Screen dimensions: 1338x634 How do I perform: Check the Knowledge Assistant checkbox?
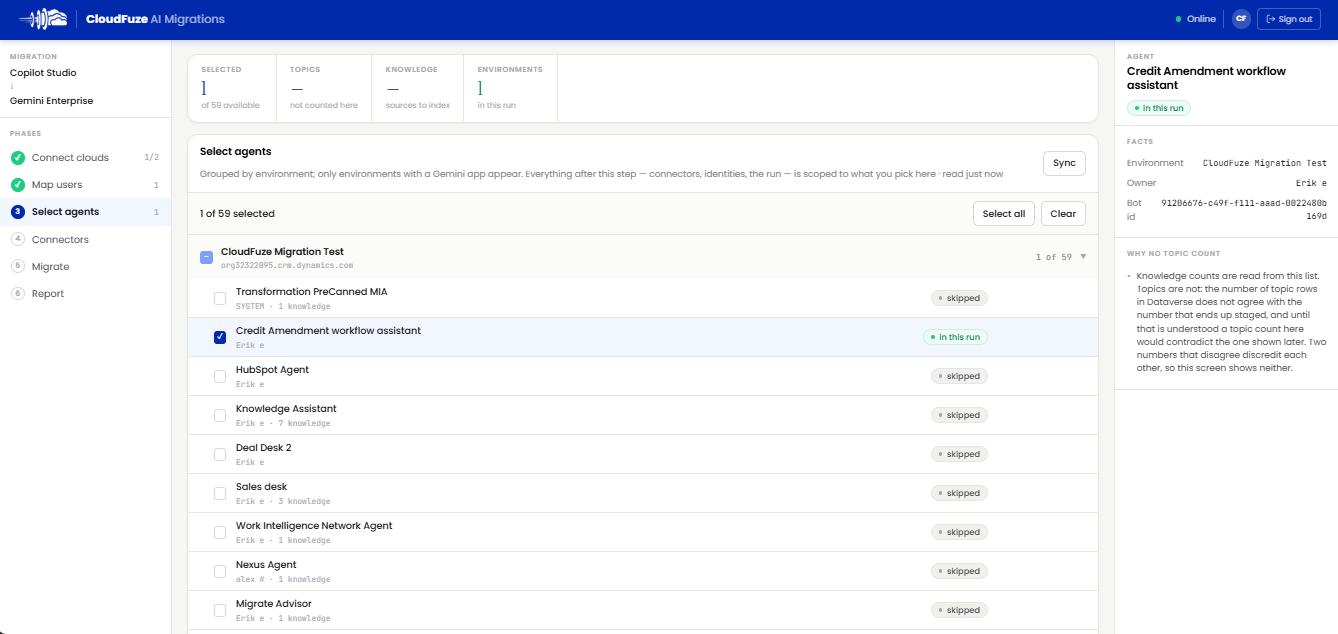[x=220, y=415]
